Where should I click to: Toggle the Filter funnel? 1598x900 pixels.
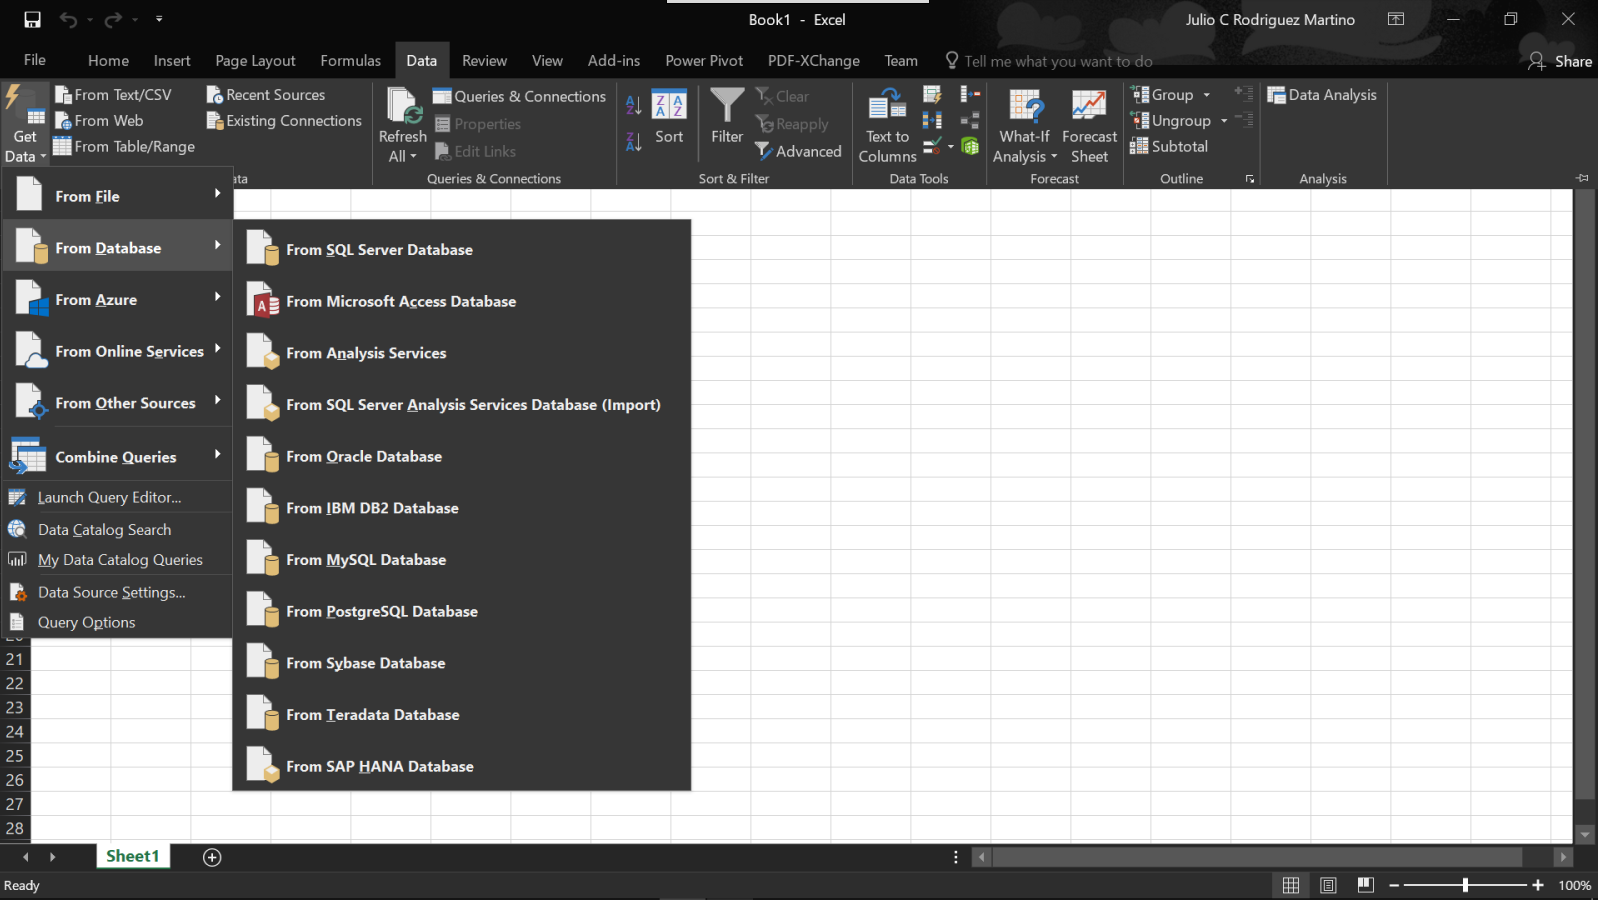point(727,117)
